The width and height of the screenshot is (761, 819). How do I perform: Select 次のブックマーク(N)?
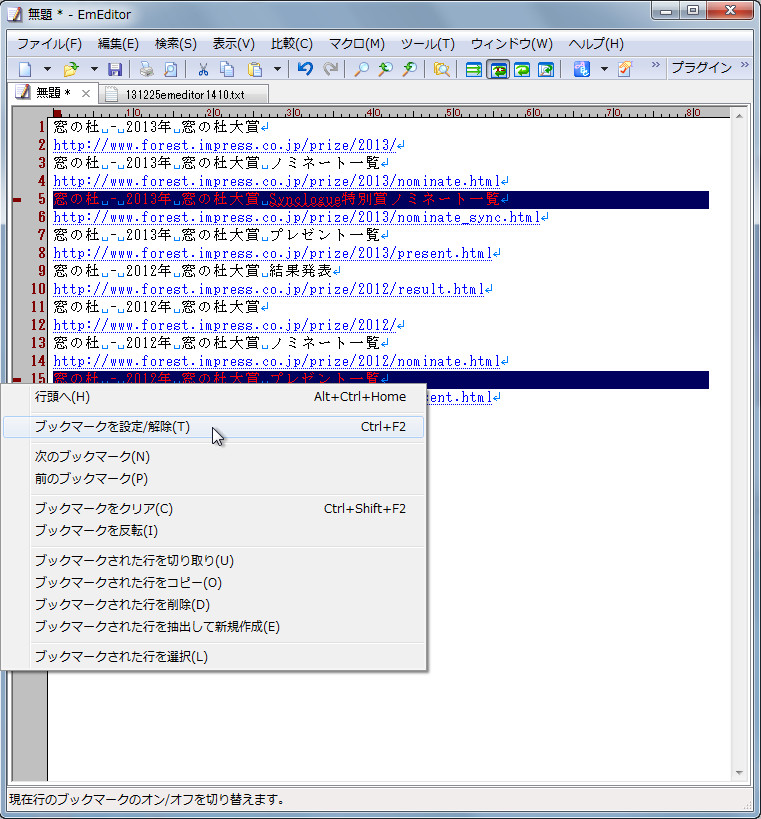(x=214, y=457)
